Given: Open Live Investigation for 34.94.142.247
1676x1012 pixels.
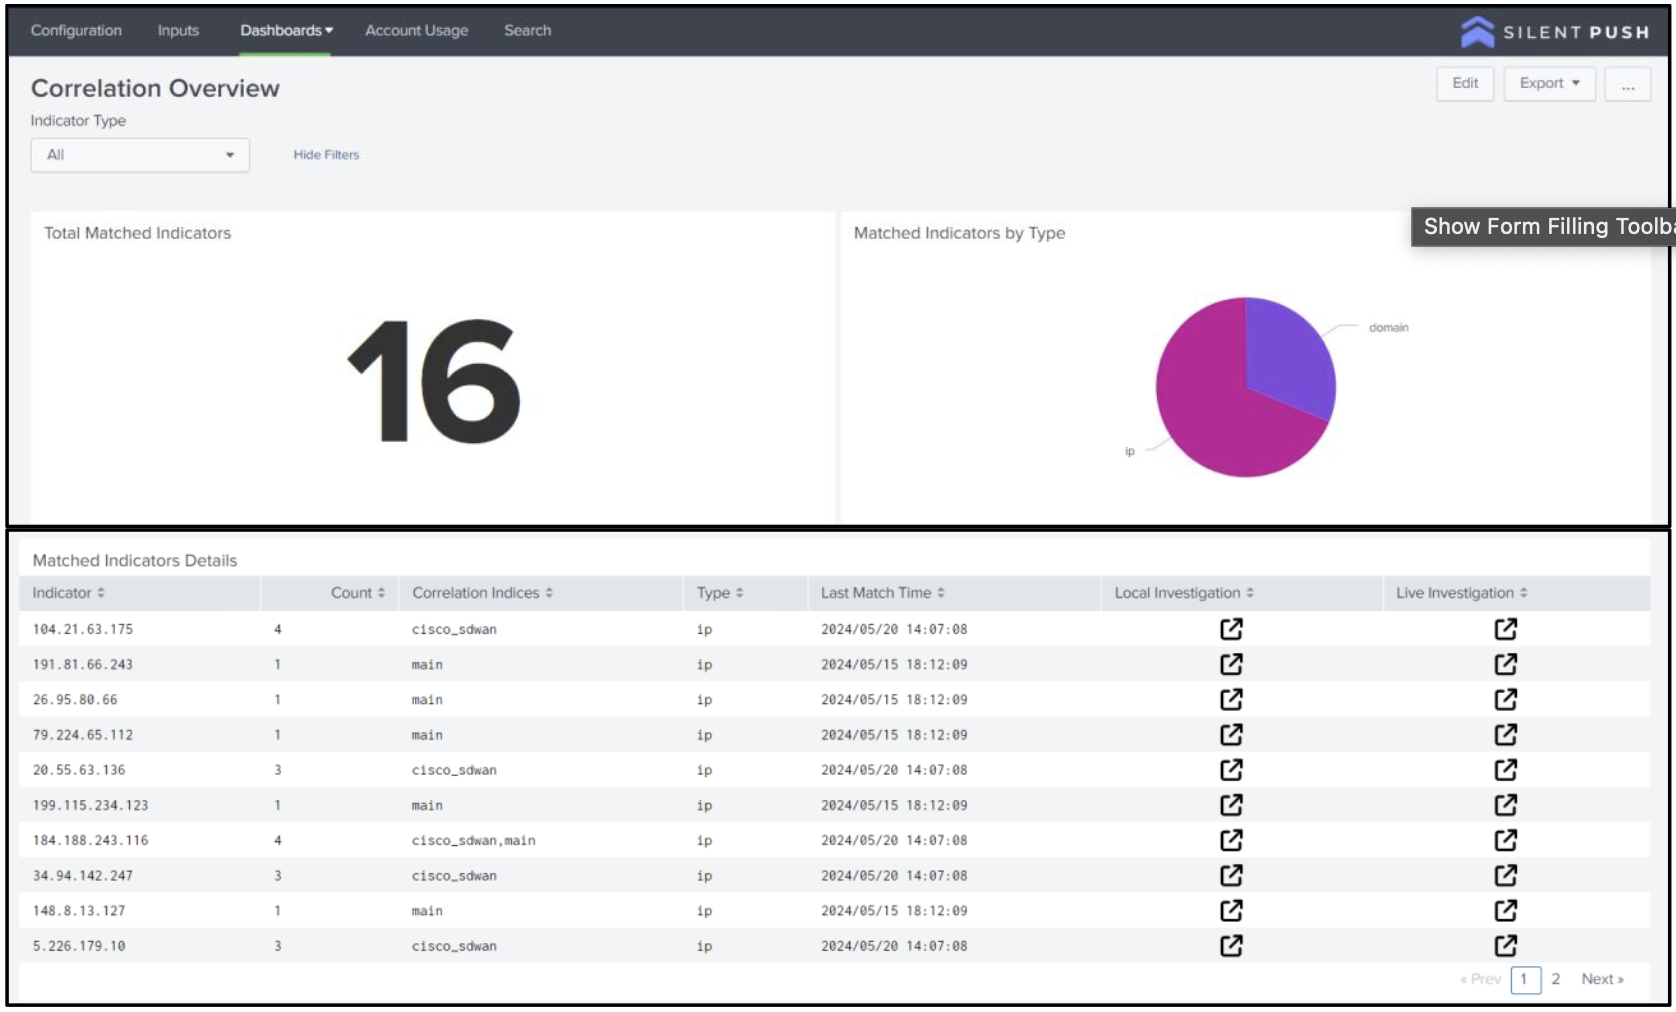Looking at the screenshot, I should point(1505,875).
